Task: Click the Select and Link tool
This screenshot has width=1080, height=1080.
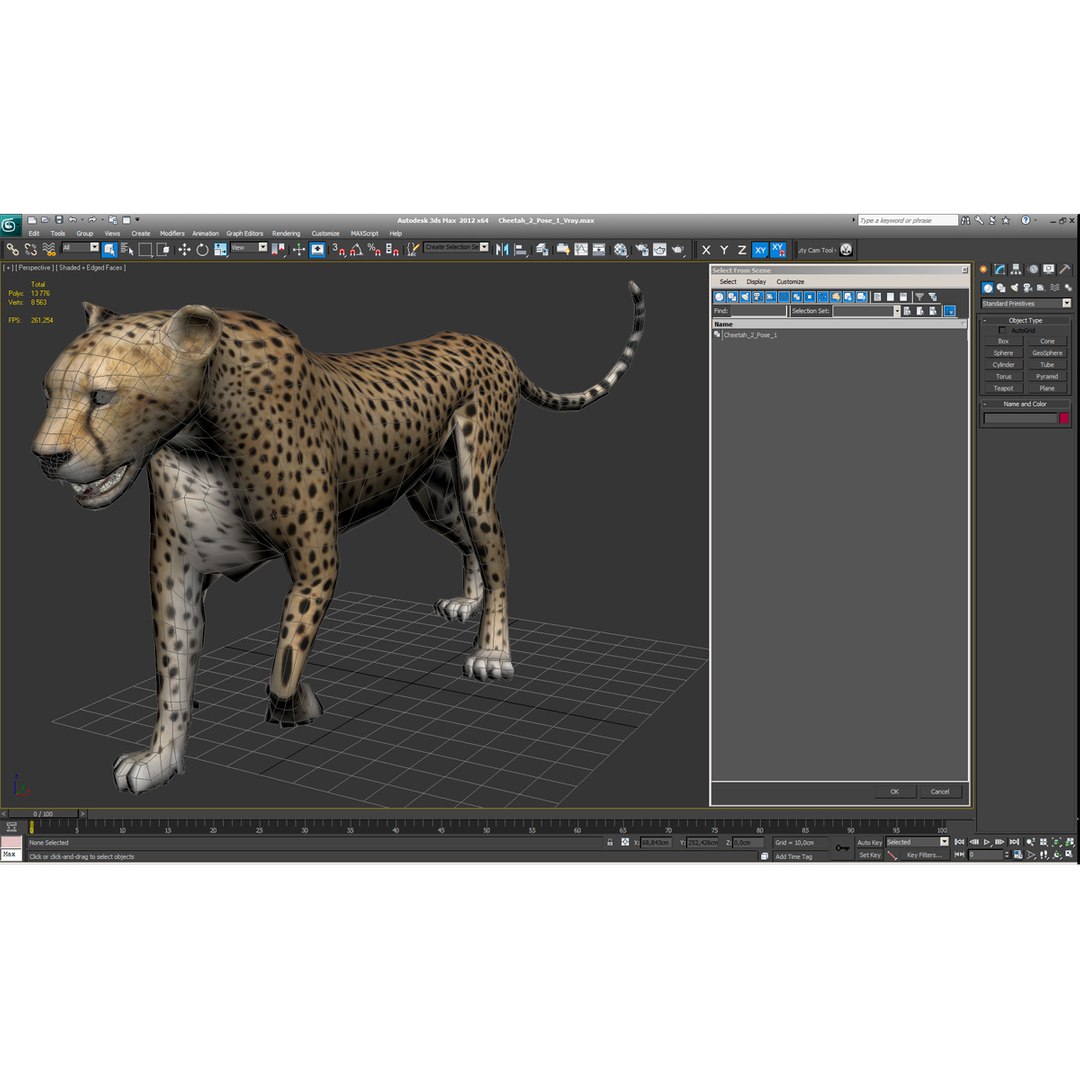Action: click(x=12, y=249)
